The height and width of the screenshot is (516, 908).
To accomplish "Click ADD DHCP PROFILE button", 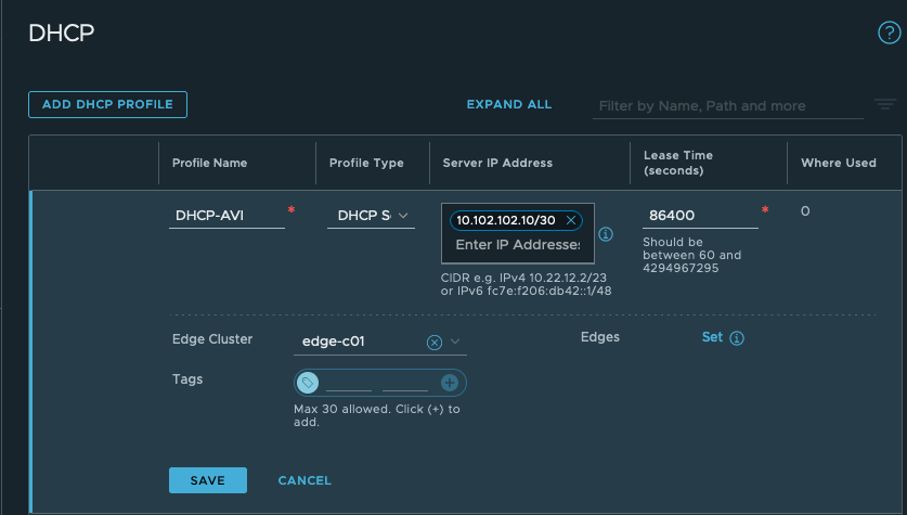I will (108, 105).
